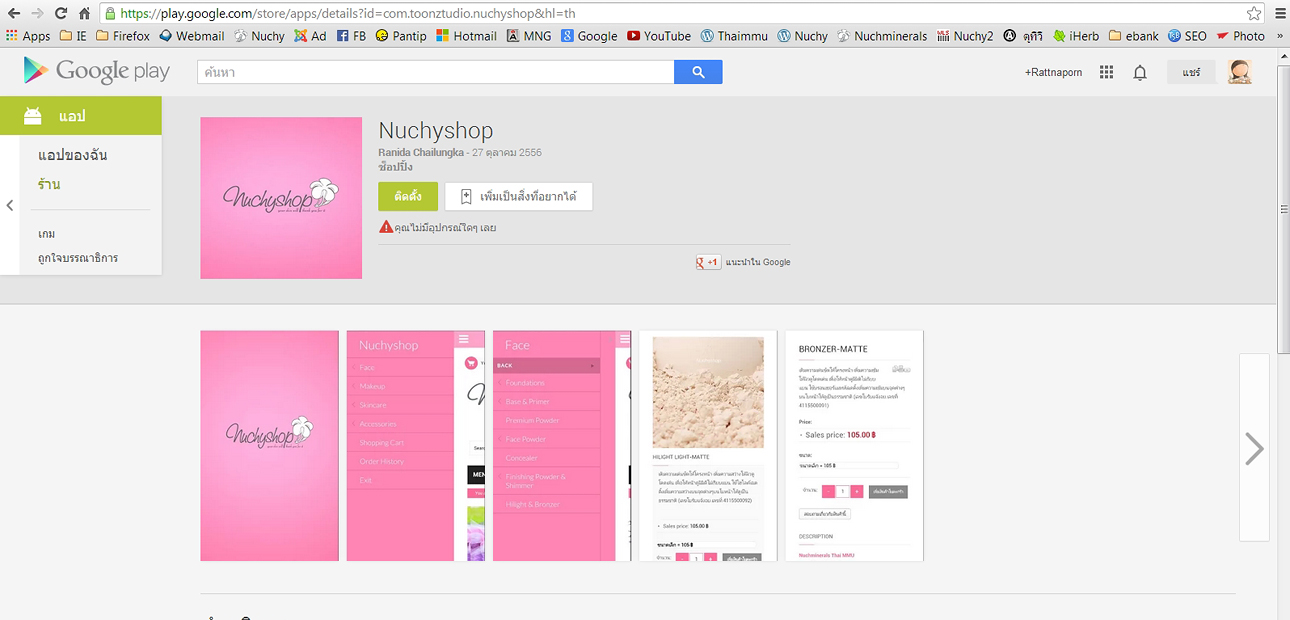Open the YouTube bookmark
Viewport: 1290px width, 620px height.
tap(659, 36)
